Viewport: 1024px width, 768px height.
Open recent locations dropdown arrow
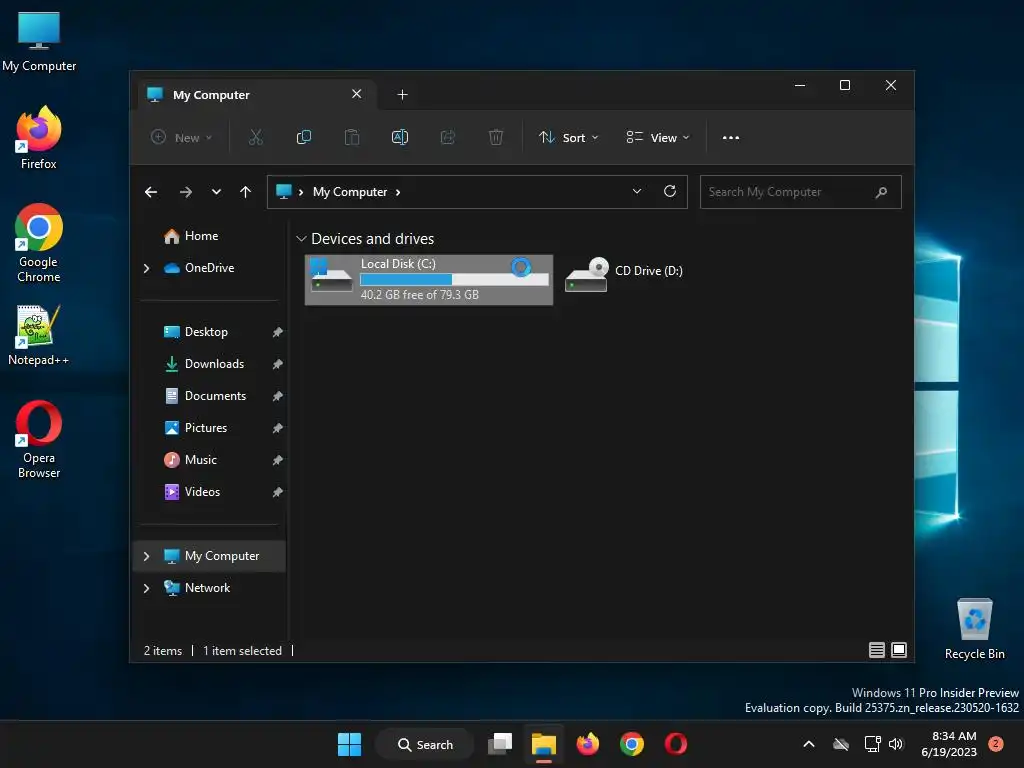pos(216,192)
